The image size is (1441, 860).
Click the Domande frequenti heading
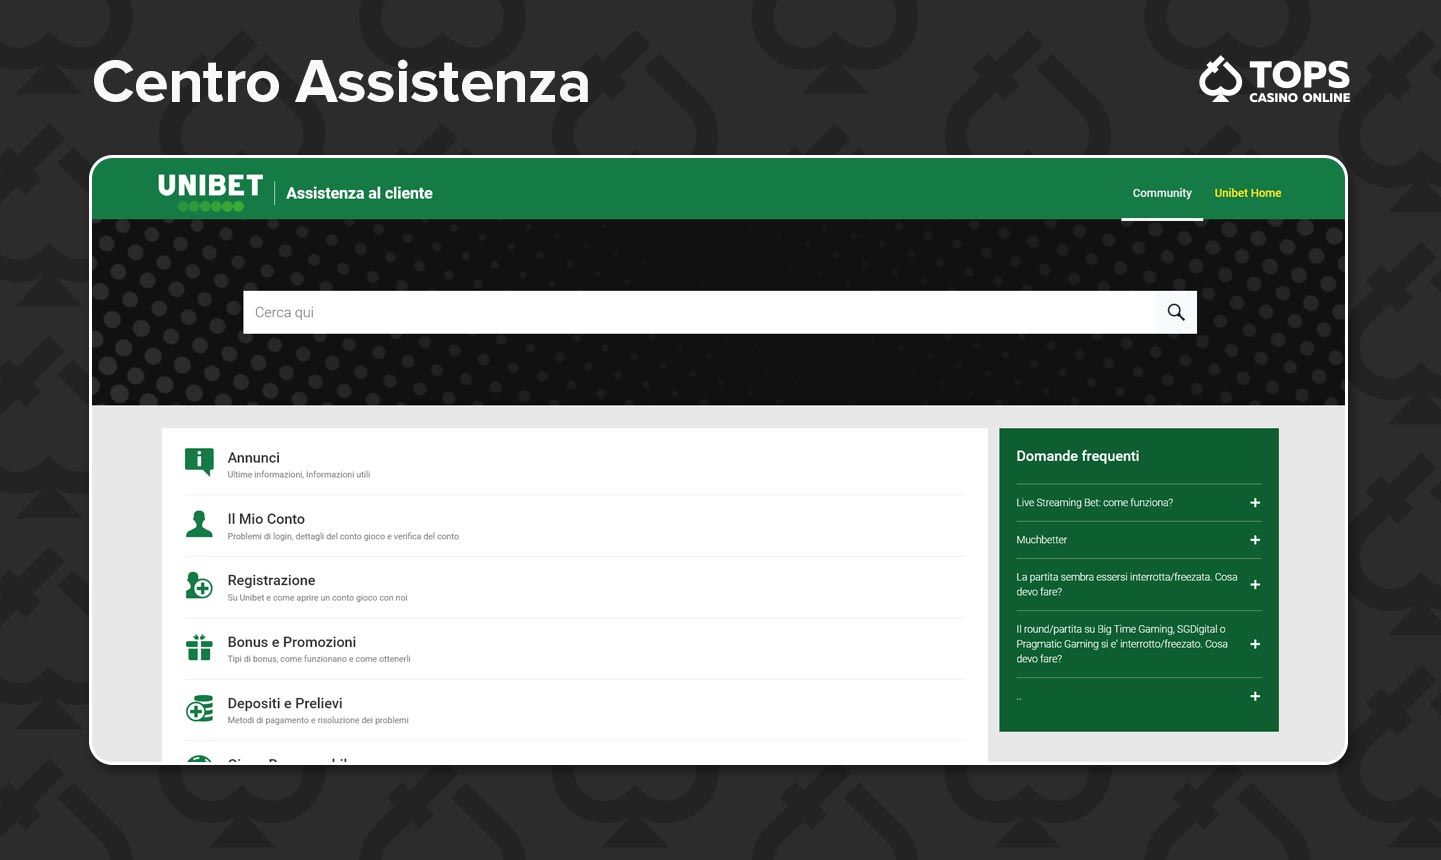(x=1078, y=456)
